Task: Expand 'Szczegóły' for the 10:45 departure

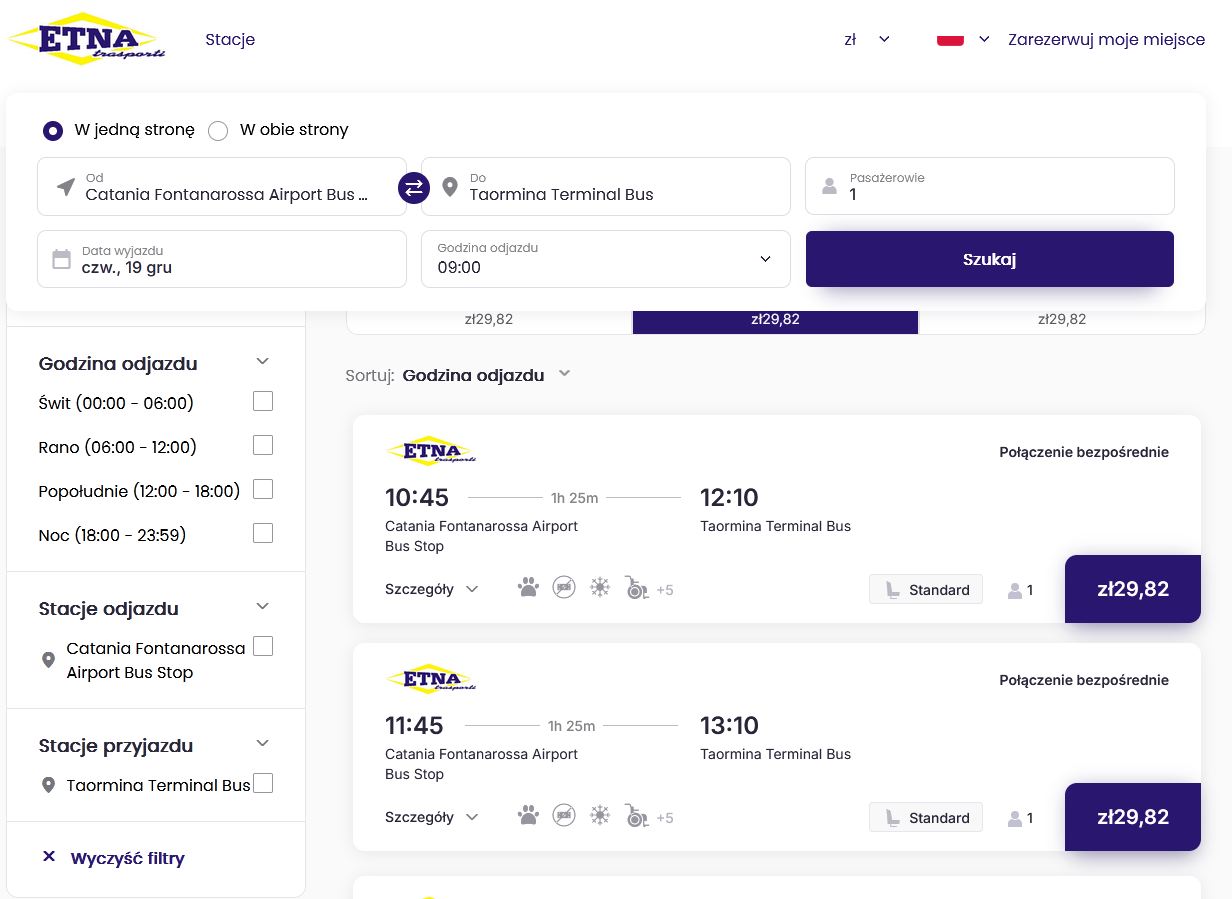Action: pyautogui.click(x=431, y=589)
